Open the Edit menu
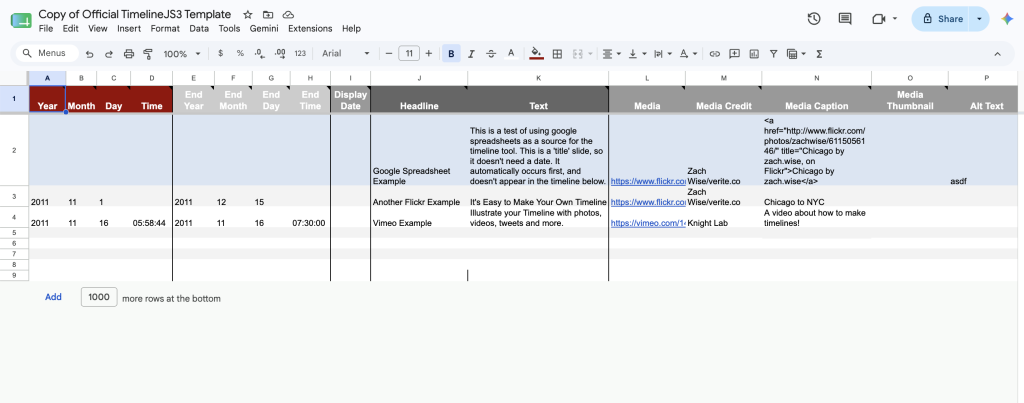1024x403 pixels. (71, 29)
